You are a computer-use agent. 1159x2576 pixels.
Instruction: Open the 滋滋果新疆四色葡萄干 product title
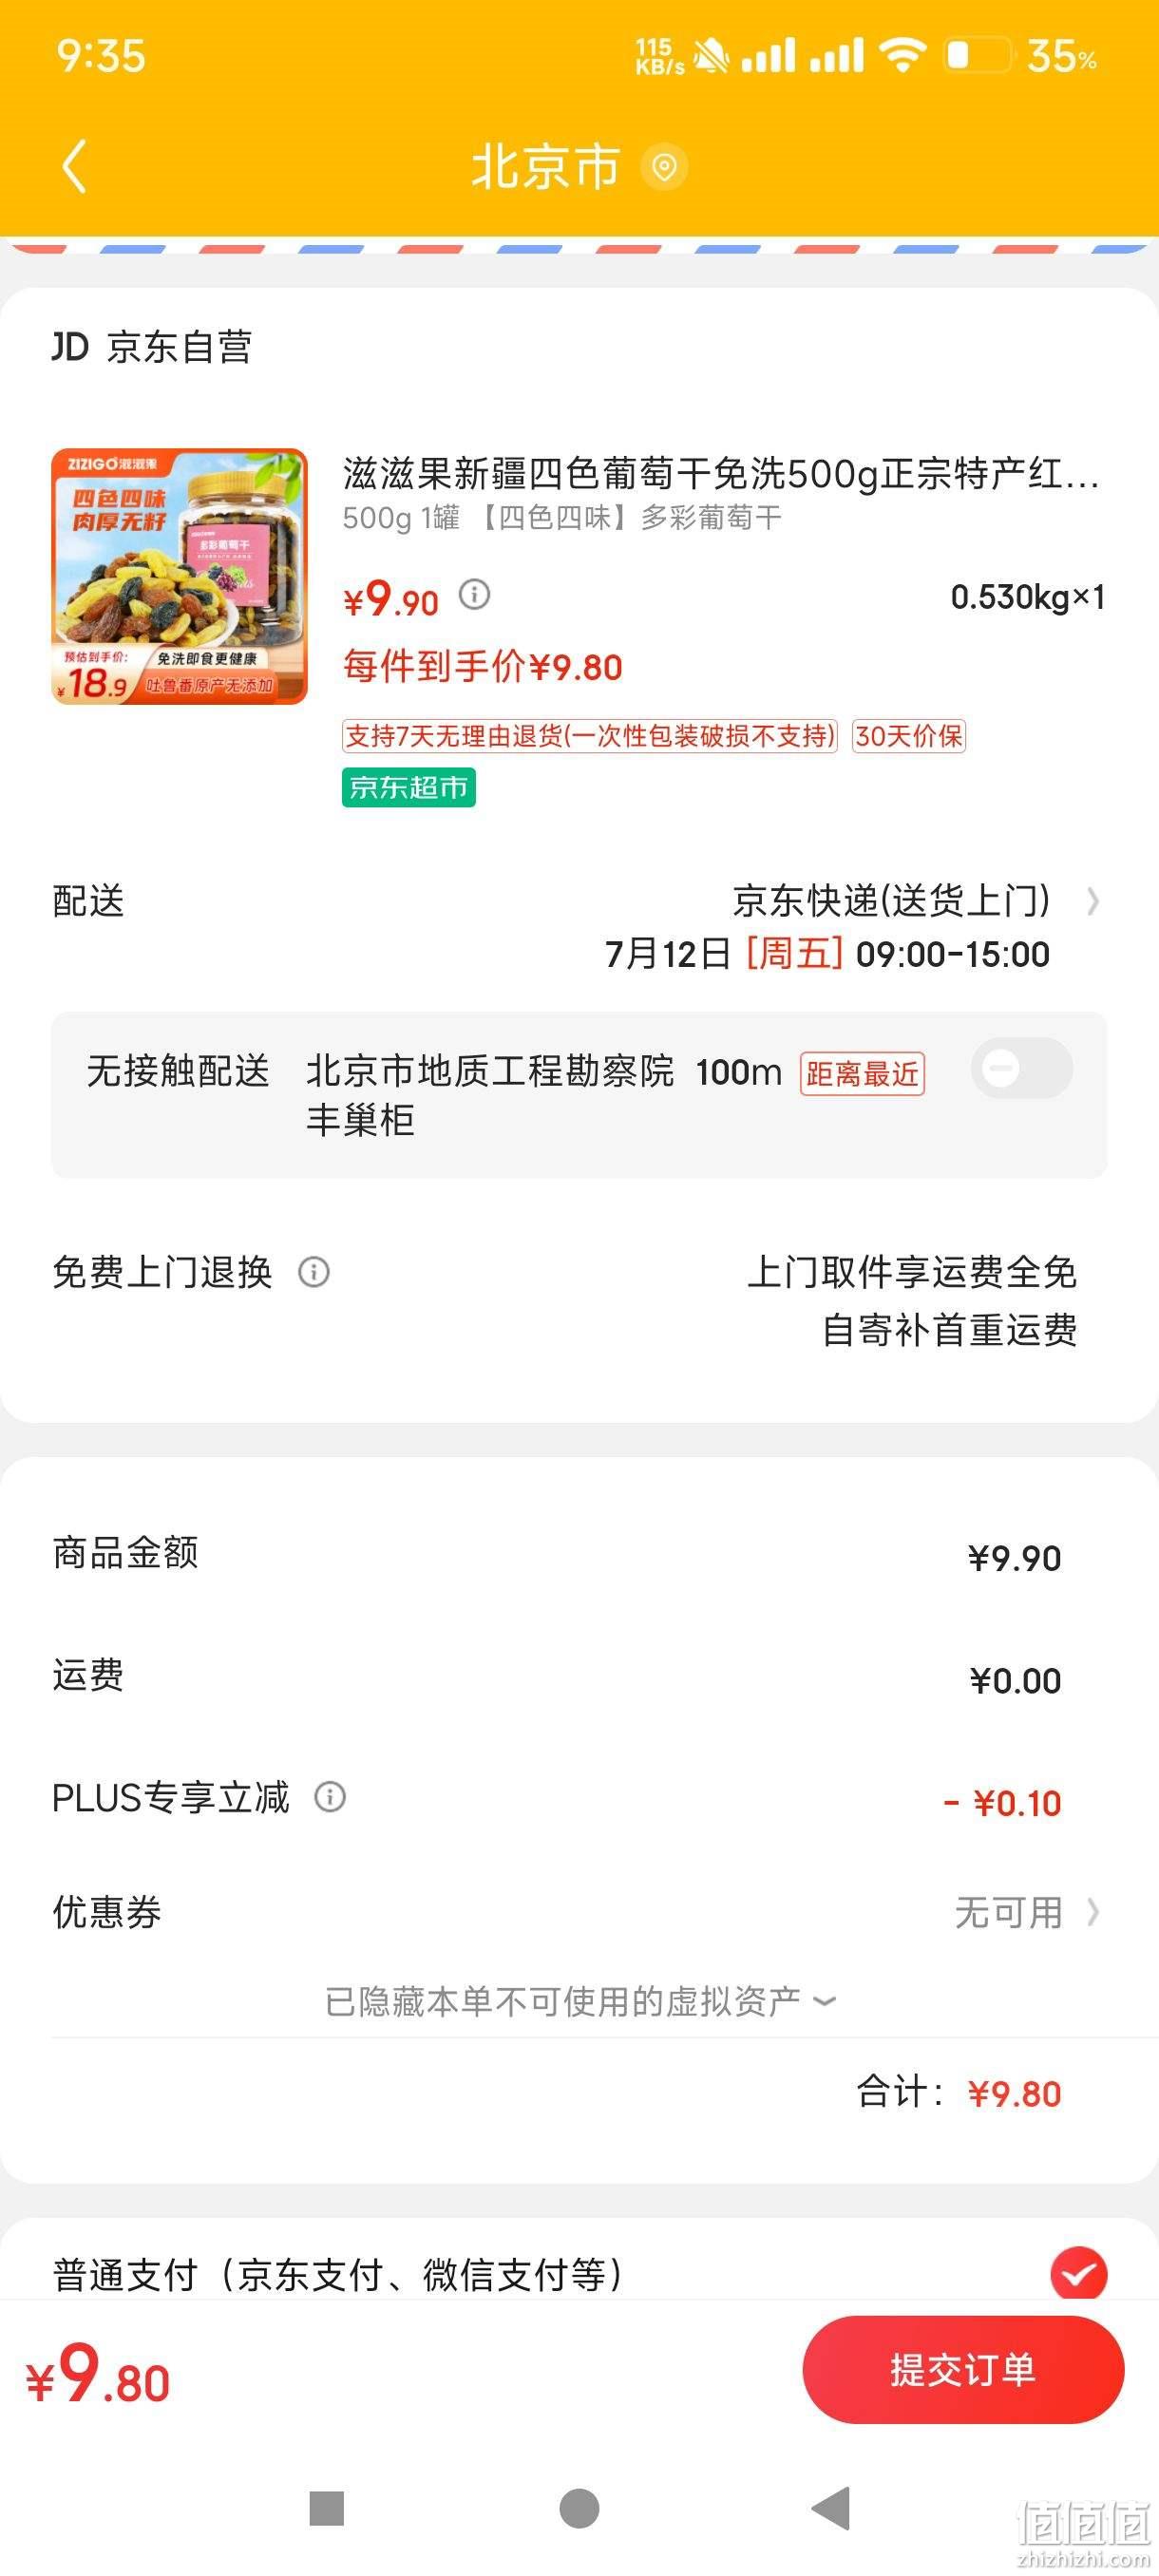[721, 473]
